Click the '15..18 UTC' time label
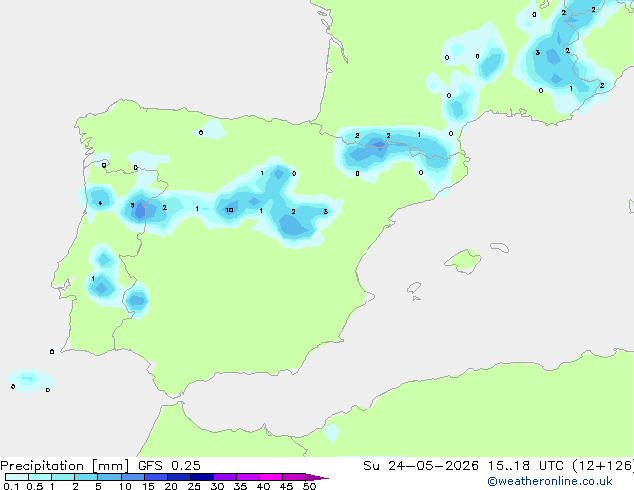Viewport: 634px width, 490px height. click(x=526, y=466)
